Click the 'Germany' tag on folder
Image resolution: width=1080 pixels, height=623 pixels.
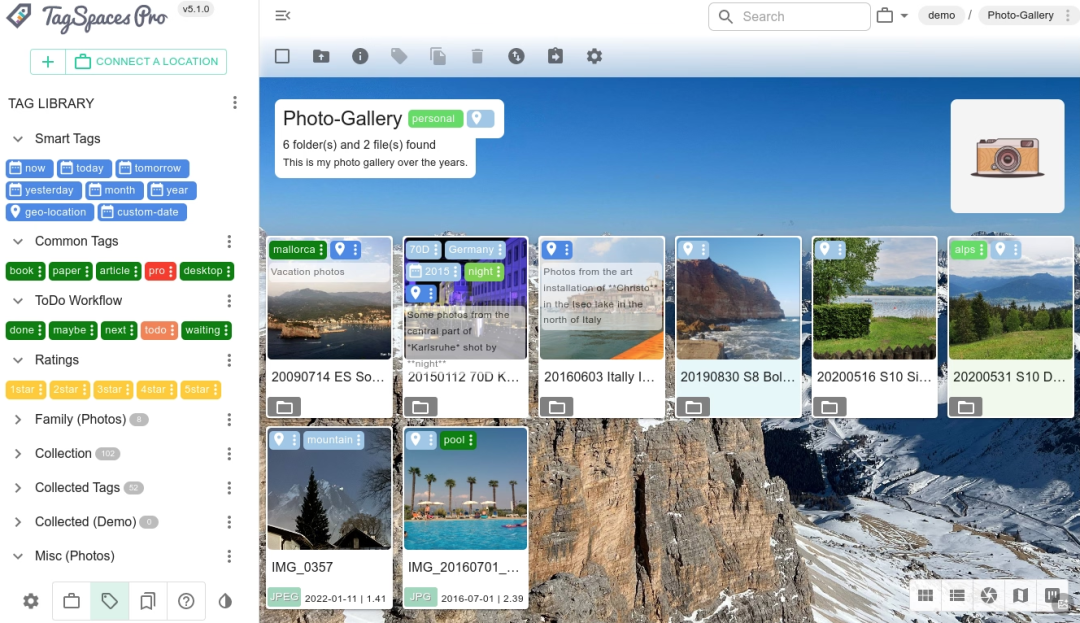[475, 249]
